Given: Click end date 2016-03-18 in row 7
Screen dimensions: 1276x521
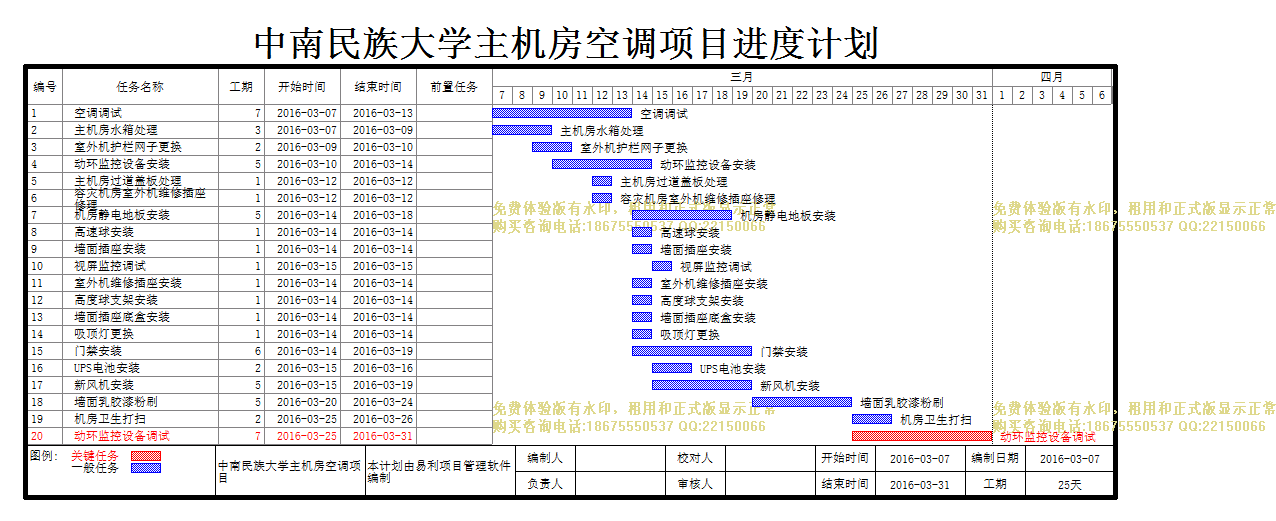Looking at the screenshot, I should pyautogui.click(x=383, y=215).
